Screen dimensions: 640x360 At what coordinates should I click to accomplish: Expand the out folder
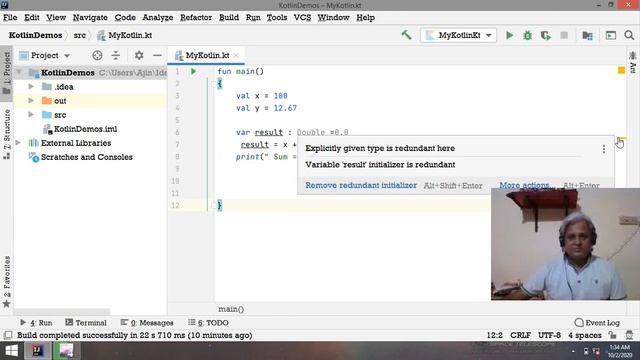coord(31,100)
